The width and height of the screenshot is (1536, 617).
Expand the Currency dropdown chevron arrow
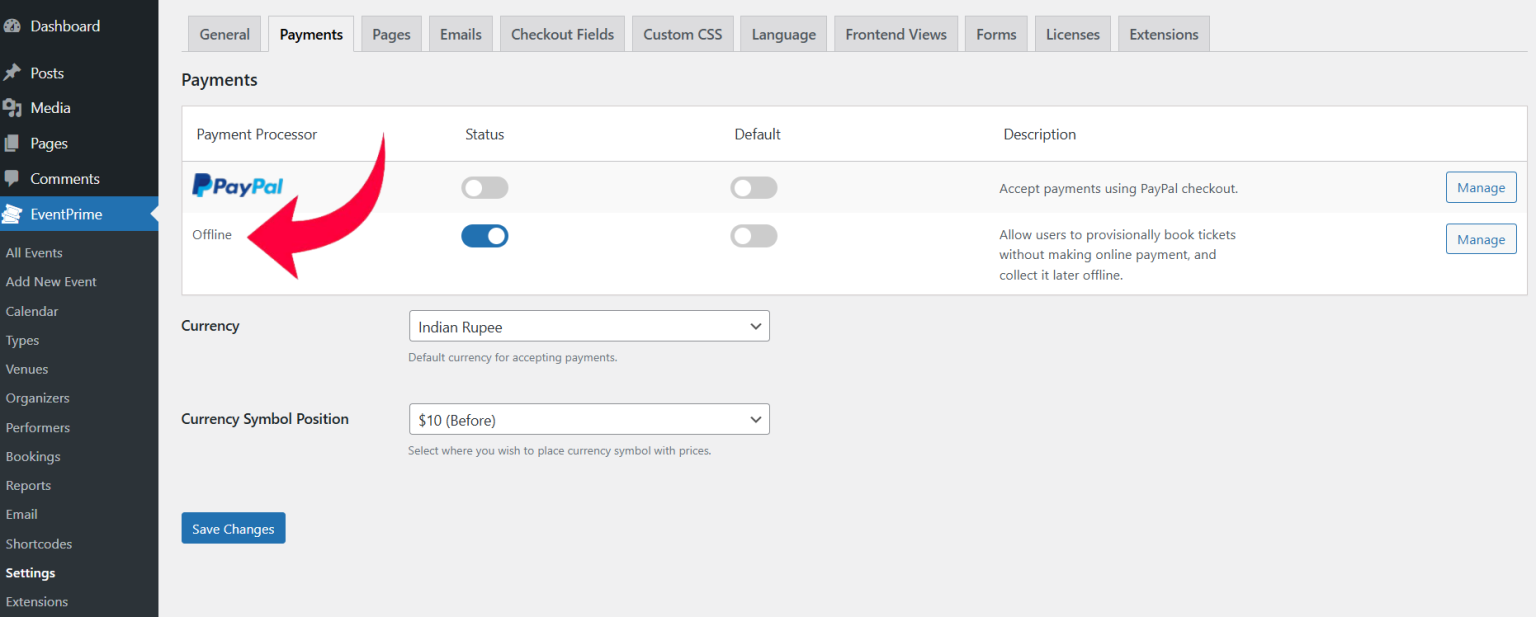tap(757, 325)
